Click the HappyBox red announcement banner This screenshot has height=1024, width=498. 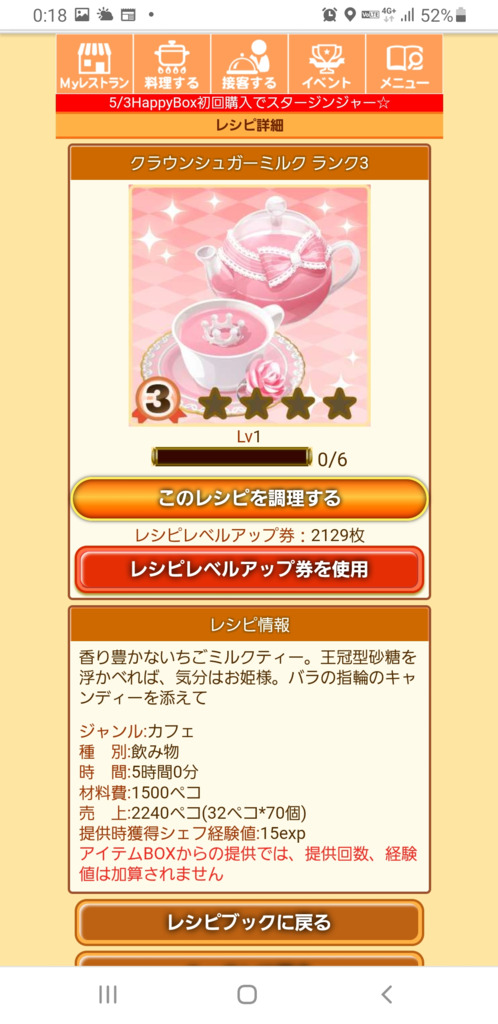(x=249, y=103)
